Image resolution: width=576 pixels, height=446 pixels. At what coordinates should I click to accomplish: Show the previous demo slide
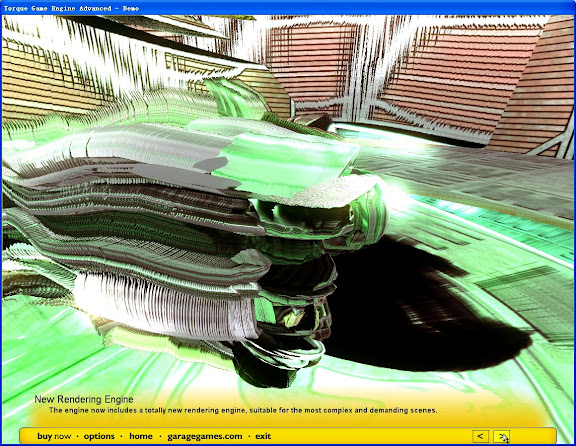pos(480,436)
